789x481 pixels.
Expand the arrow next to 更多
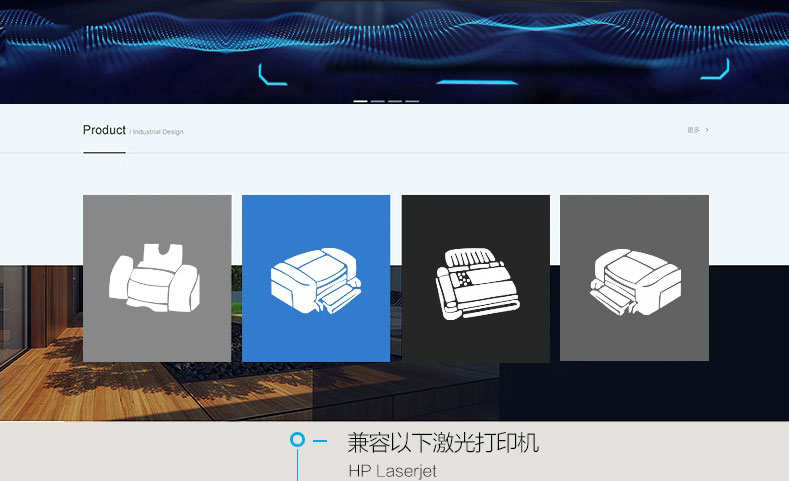point(707,130)
